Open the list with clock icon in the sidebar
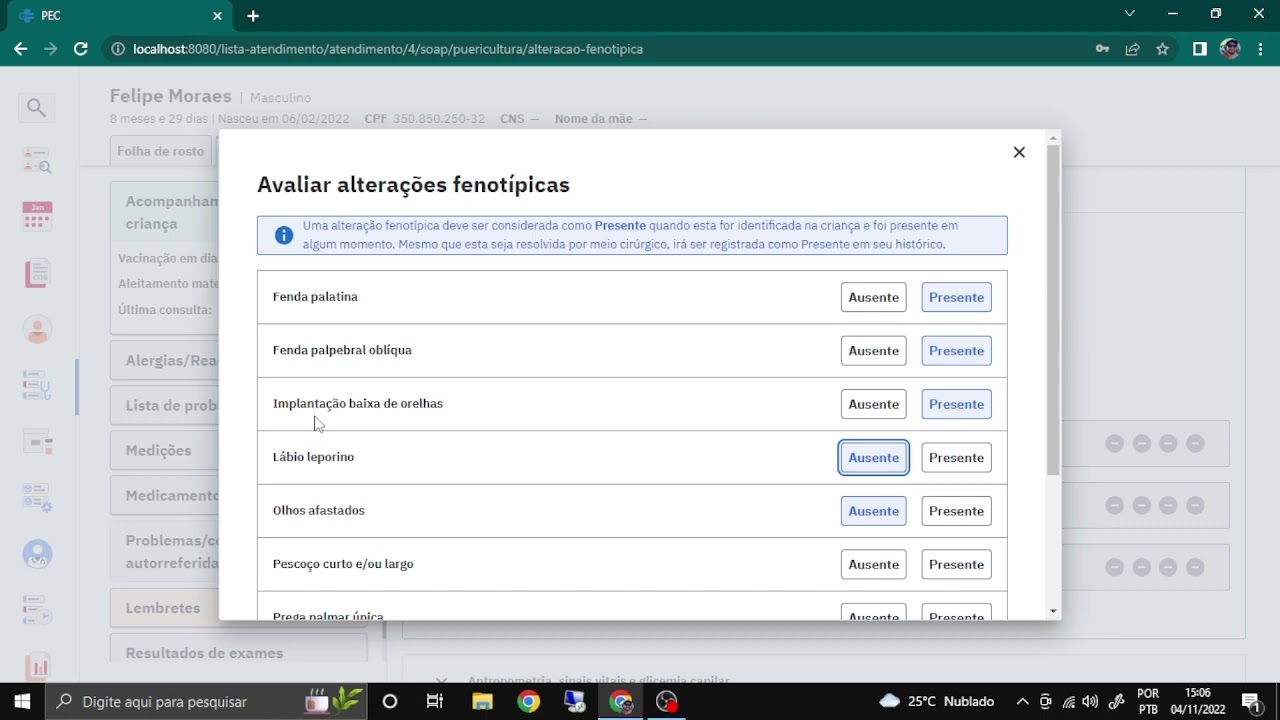1280x720 pixels. [37, 609]
